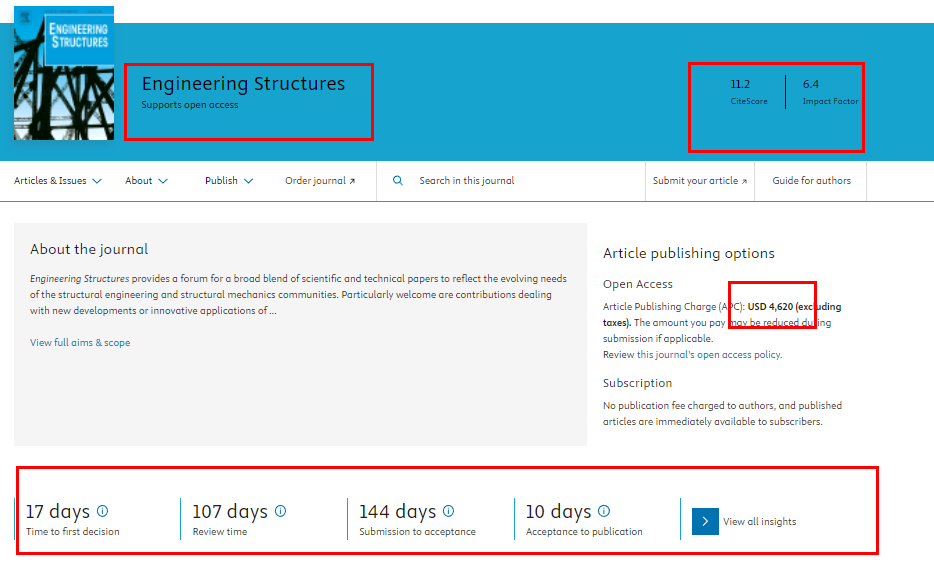Click the info icon beside 107 days
This screenshot has width=934, height=565.
[281, 511]
